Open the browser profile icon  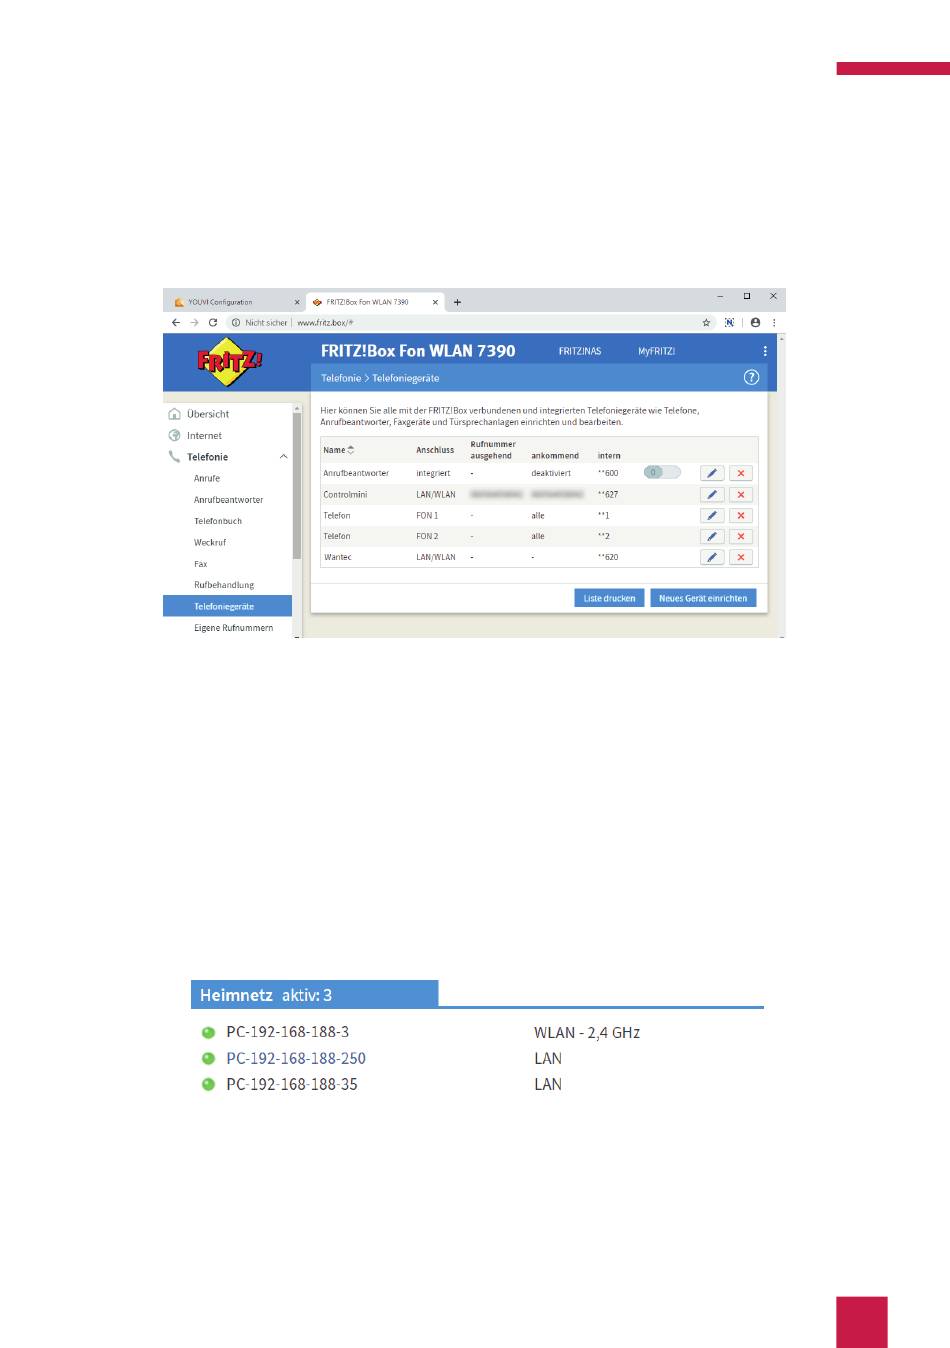pos(755,322)
